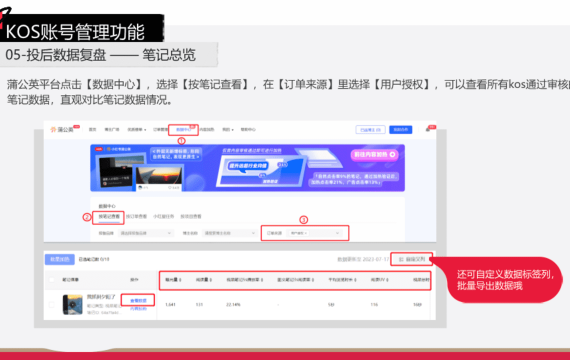Expand the 博主名称 dropdown

pos(229,233)
